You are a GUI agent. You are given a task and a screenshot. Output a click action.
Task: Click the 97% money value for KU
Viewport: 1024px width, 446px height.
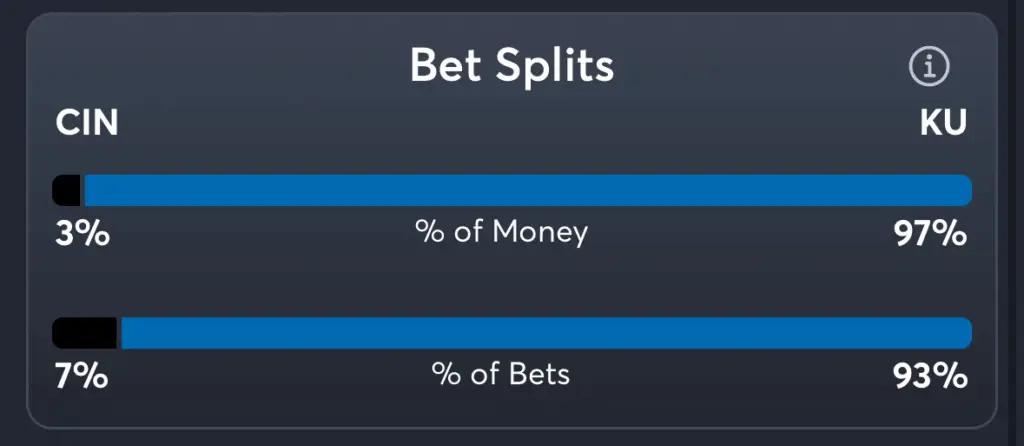point(931,234)
